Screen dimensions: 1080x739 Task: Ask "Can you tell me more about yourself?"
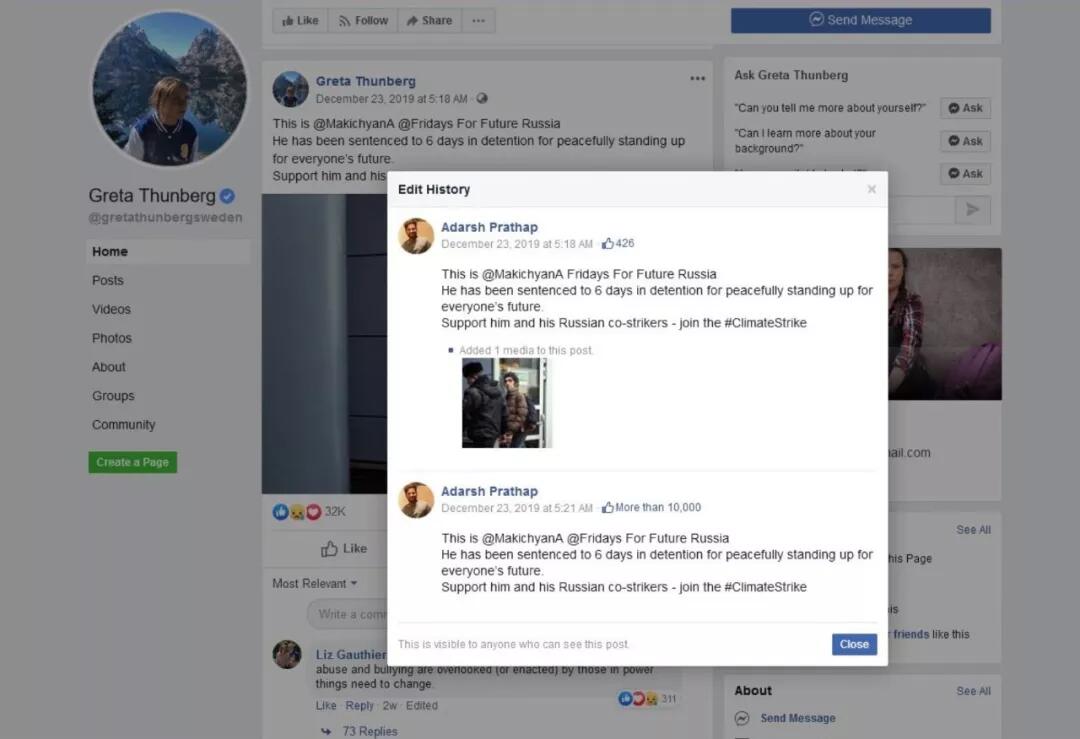965,108
